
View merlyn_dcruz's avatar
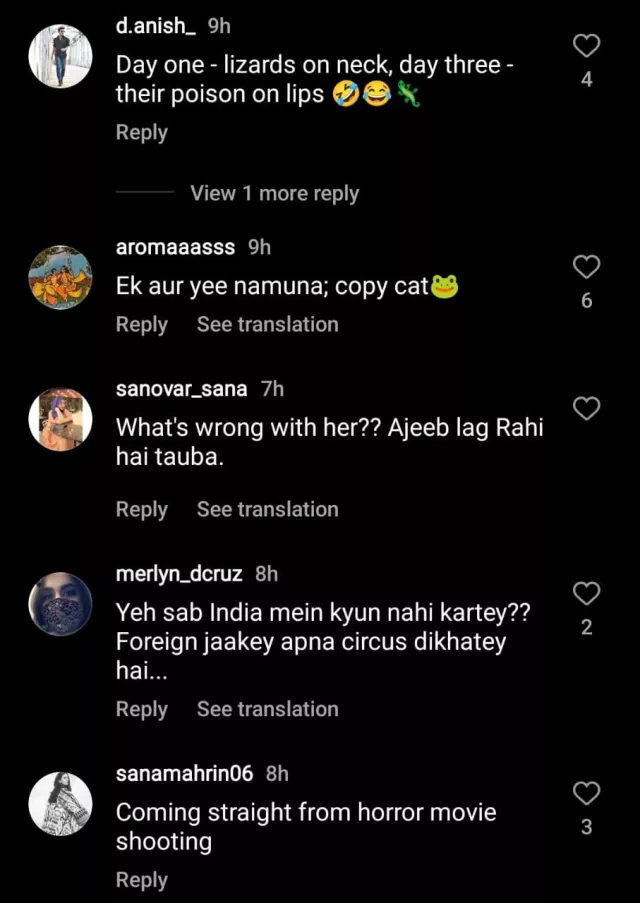pos(60,603)
